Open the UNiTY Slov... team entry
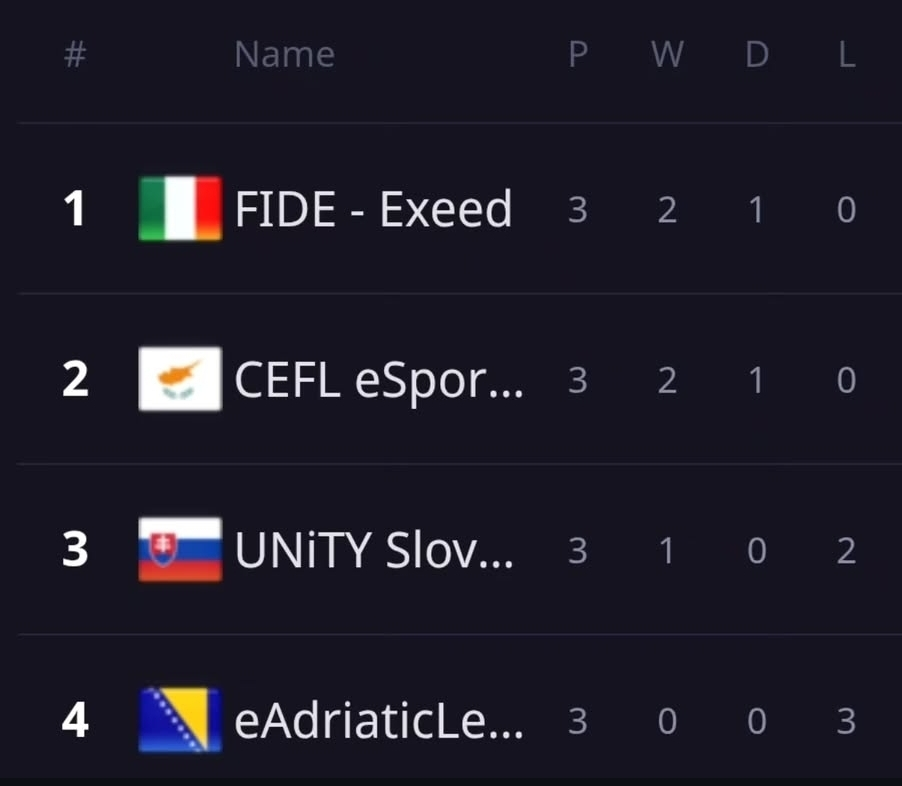Image resolution: width=902 pixels, height=786 pixels. pos(374,551)
